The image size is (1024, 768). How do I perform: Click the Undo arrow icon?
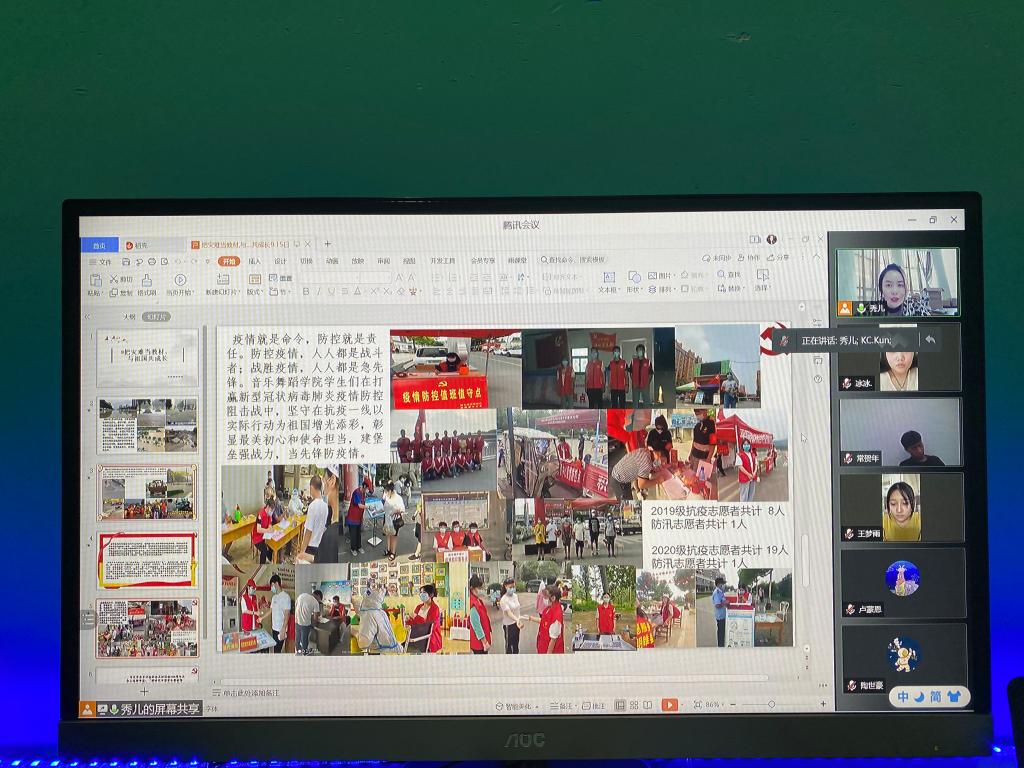[x=180, y=261]
